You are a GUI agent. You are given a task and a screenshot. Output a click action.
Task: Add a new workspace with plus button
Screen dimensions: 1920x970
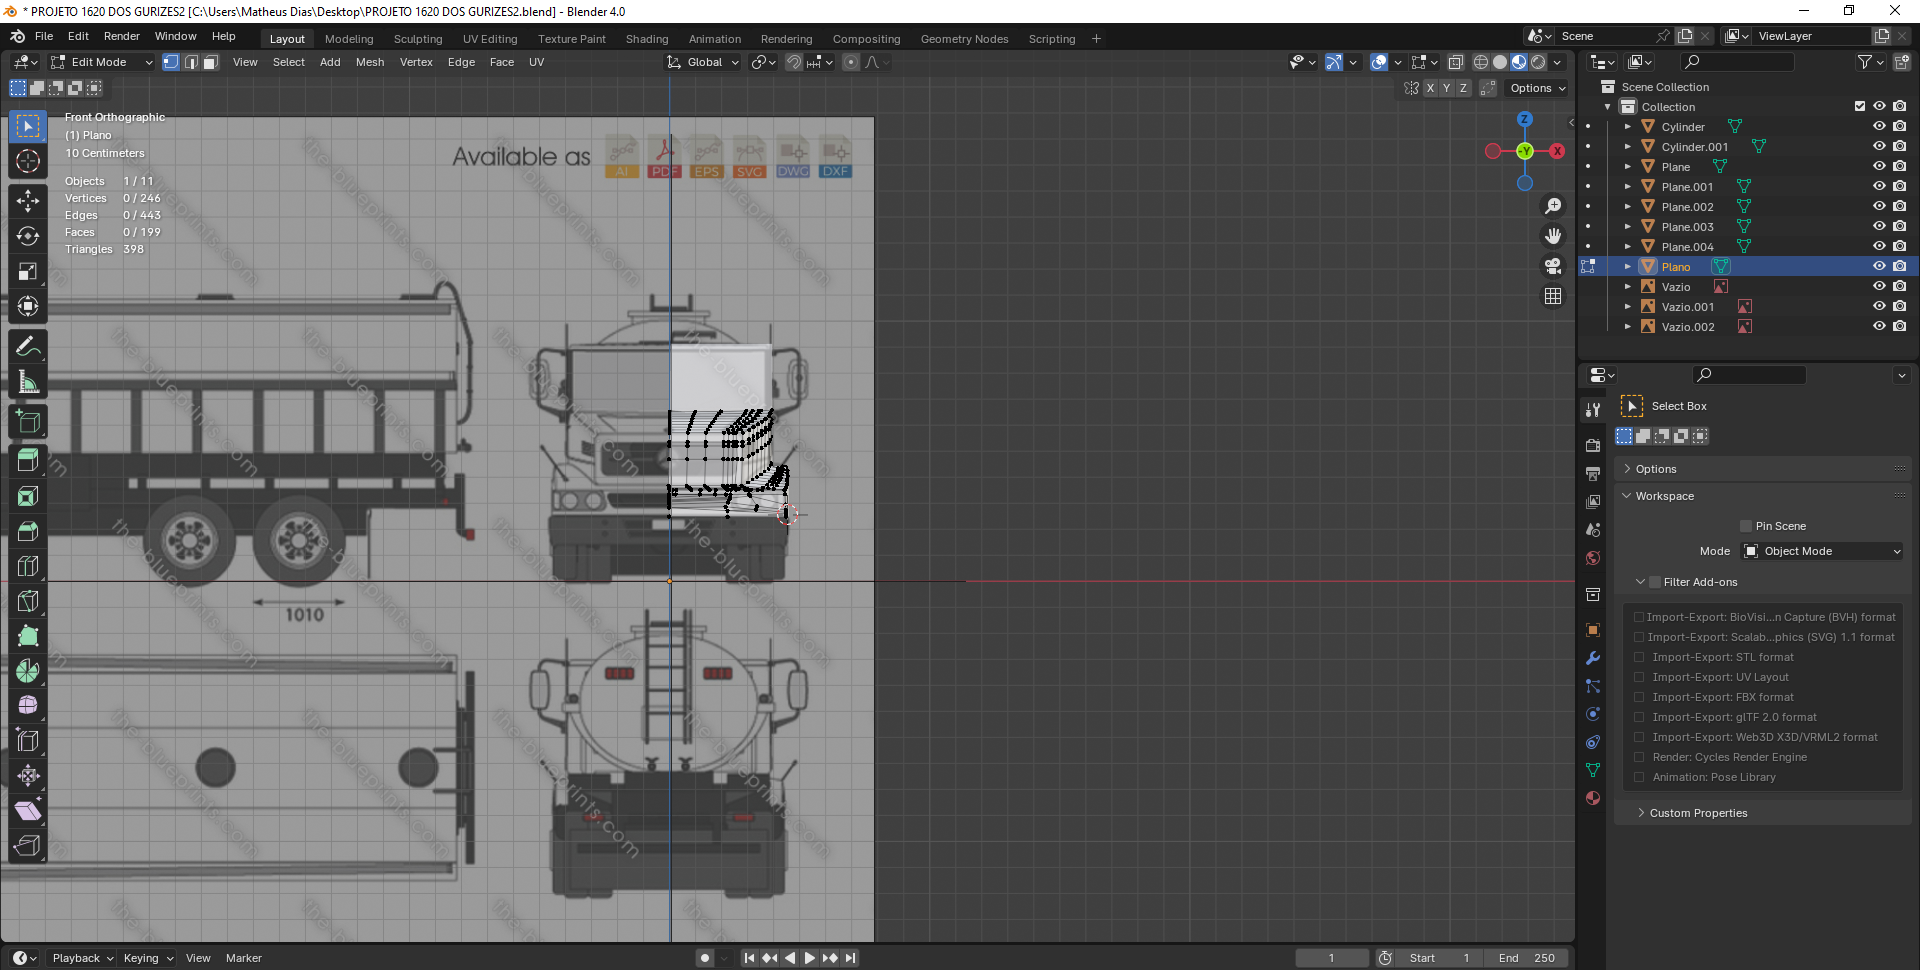[1096, 39]
